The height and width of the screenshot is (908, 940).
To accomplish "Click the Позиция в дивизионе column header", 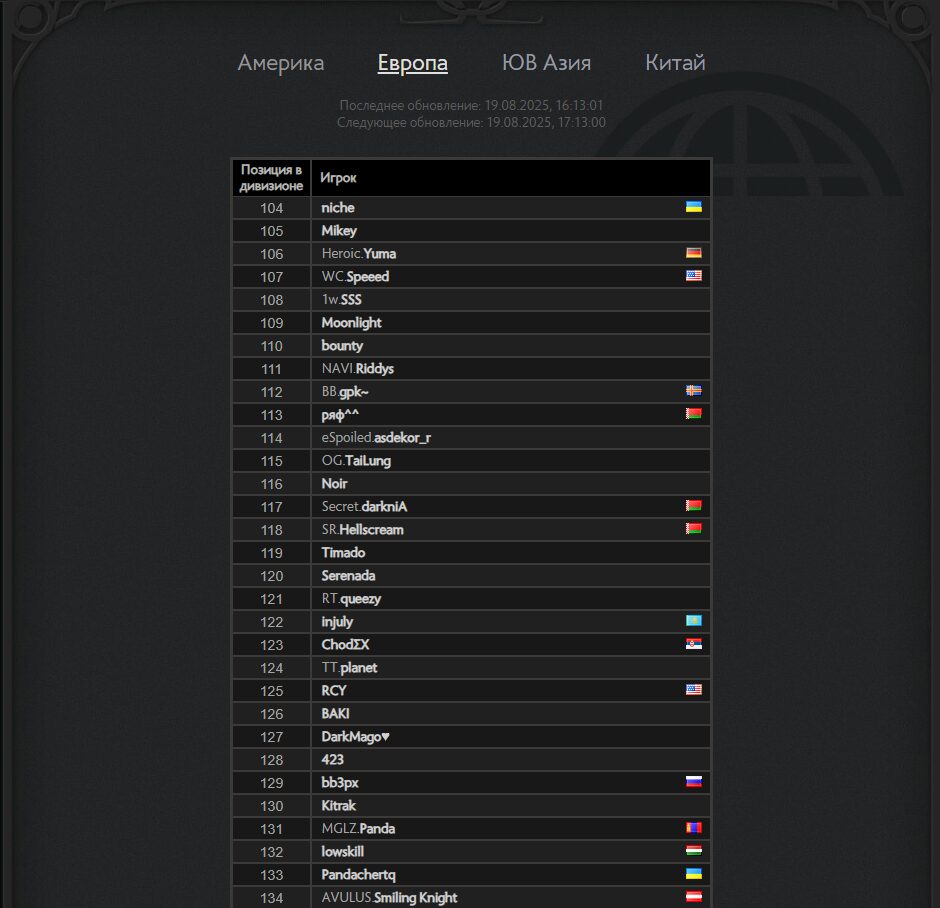I will click(x=272, y=177).
